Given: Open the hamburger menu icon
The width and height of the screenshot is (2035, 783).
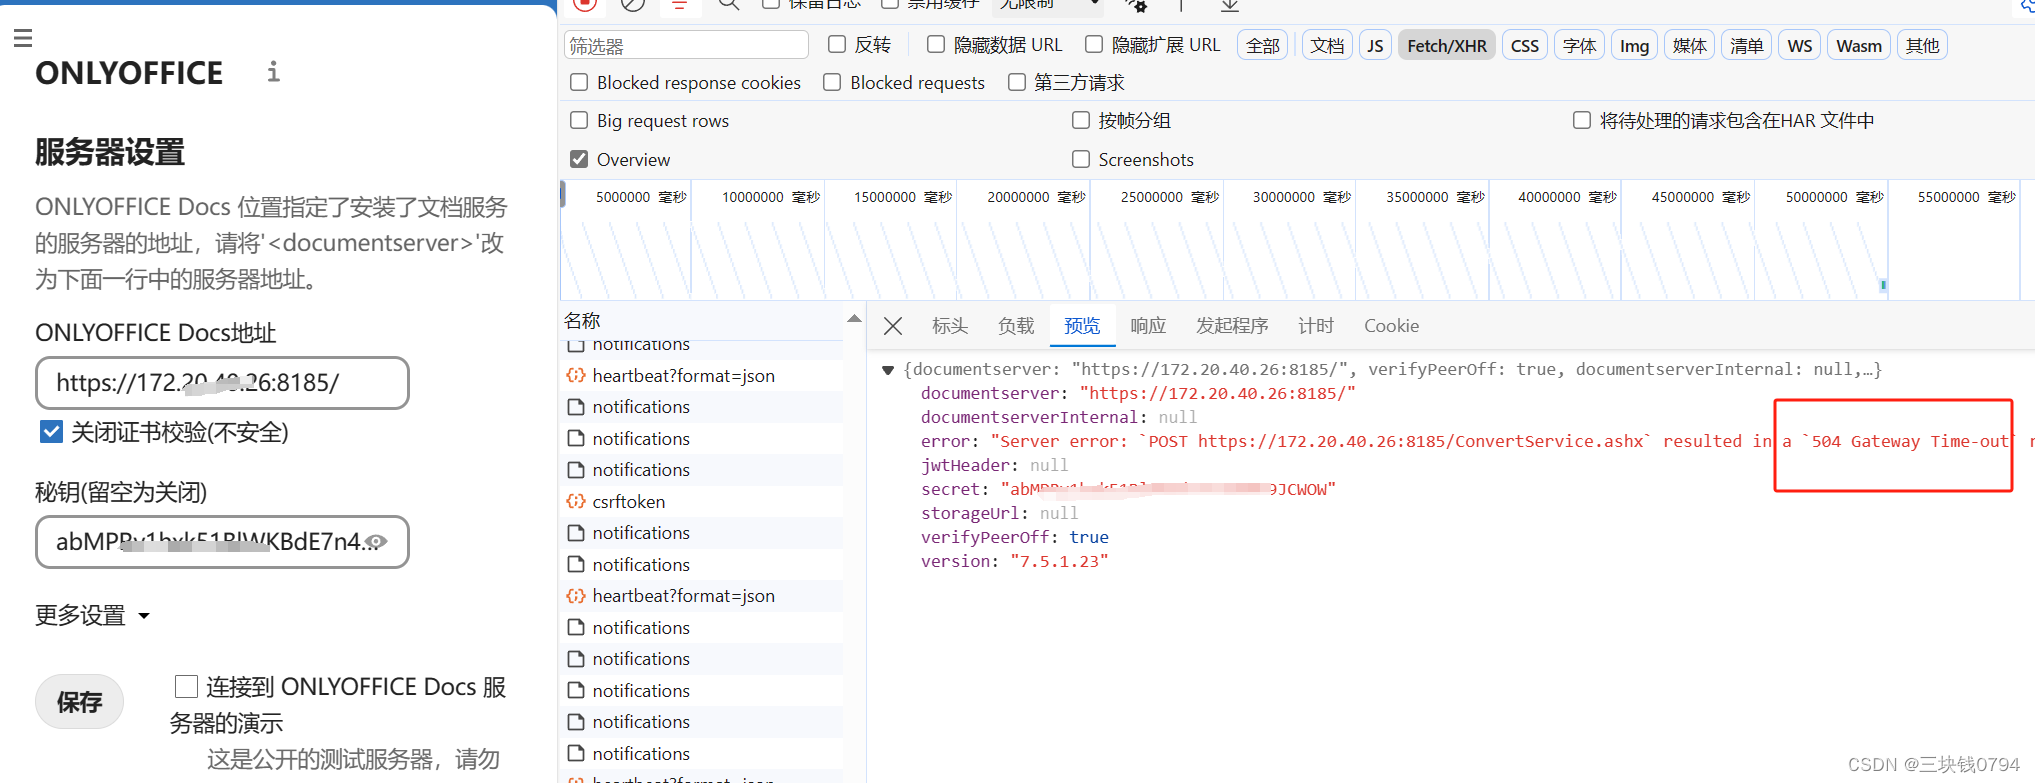Looking at the screenshot, I should pos(23,38).
